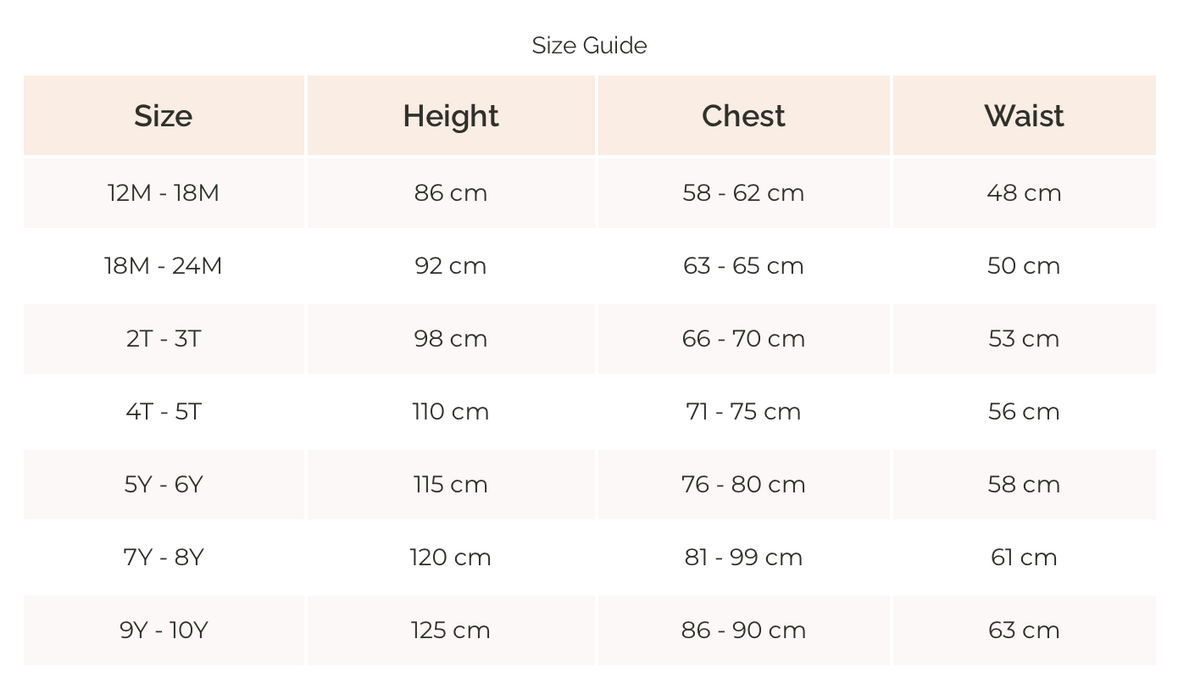This screenshot has width=1195, height=700.
Task: Select the 7Y - 8Y size cell
Action: point(163,558)
